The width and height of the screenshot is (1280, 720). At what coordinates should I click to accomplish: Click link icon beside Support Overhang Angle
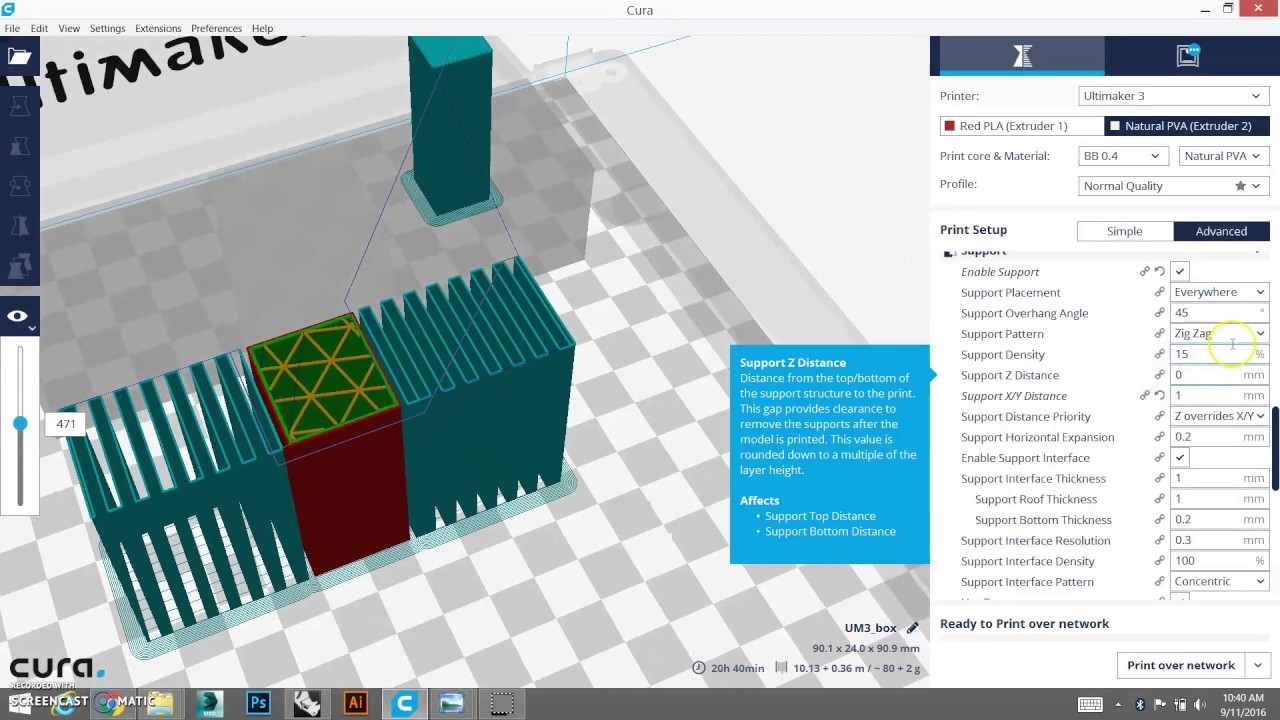pos(1160,313)
